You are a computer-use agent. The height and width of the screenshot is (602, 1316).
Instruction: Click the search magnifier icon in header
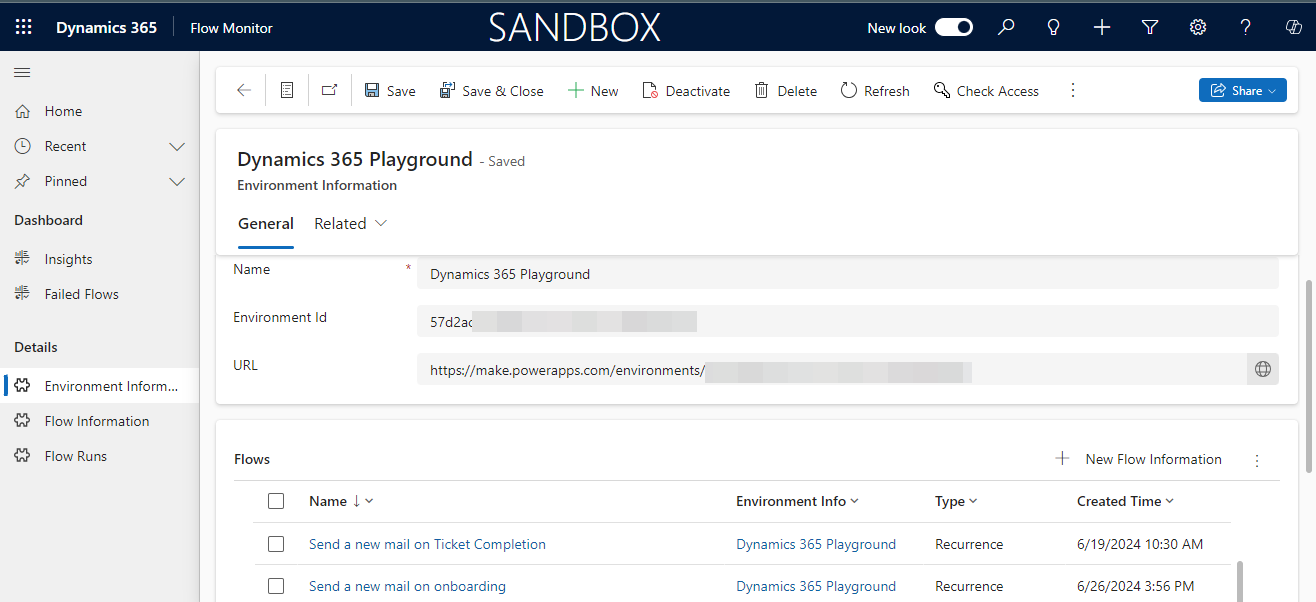(x=1006, y=28)
